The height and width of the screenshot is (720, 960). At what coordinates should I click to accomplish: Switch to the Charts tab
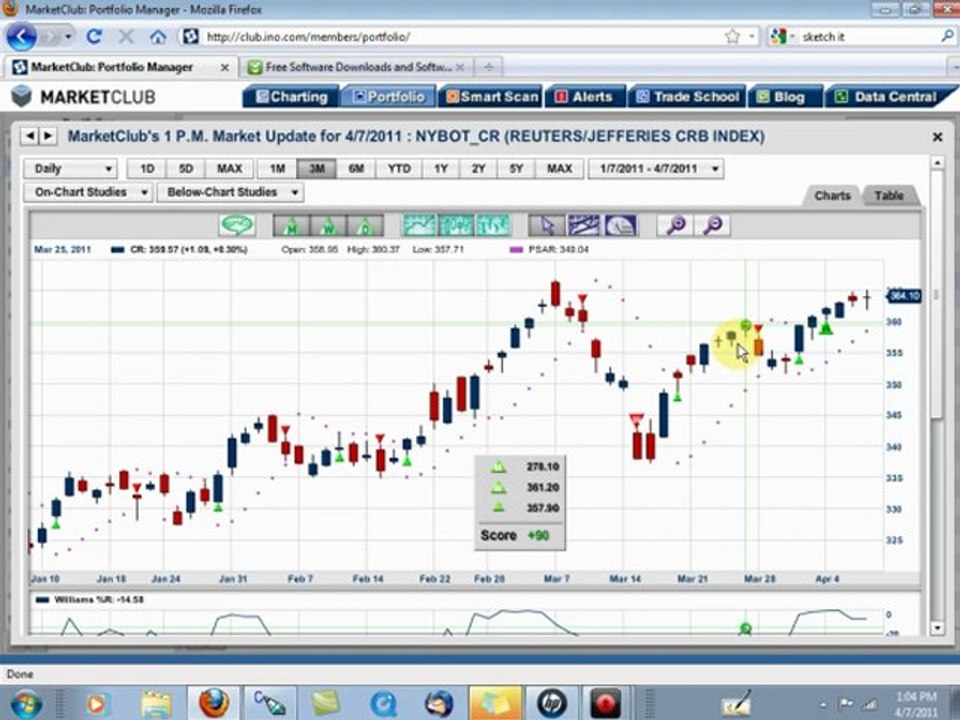click(x=832, y=195)
